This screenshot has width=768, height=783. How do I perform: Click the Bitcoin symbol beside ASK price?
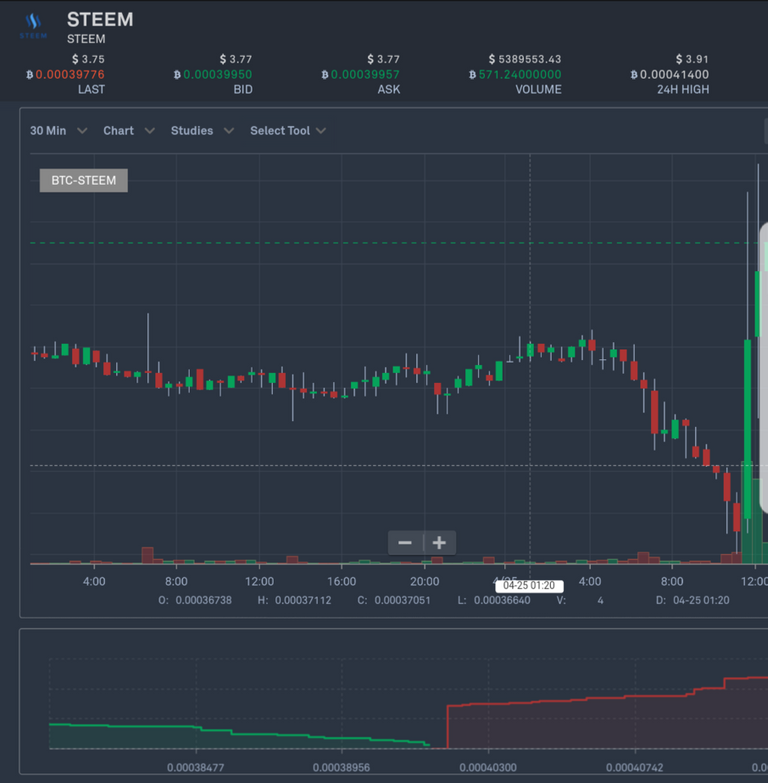[x=325, y=75]
